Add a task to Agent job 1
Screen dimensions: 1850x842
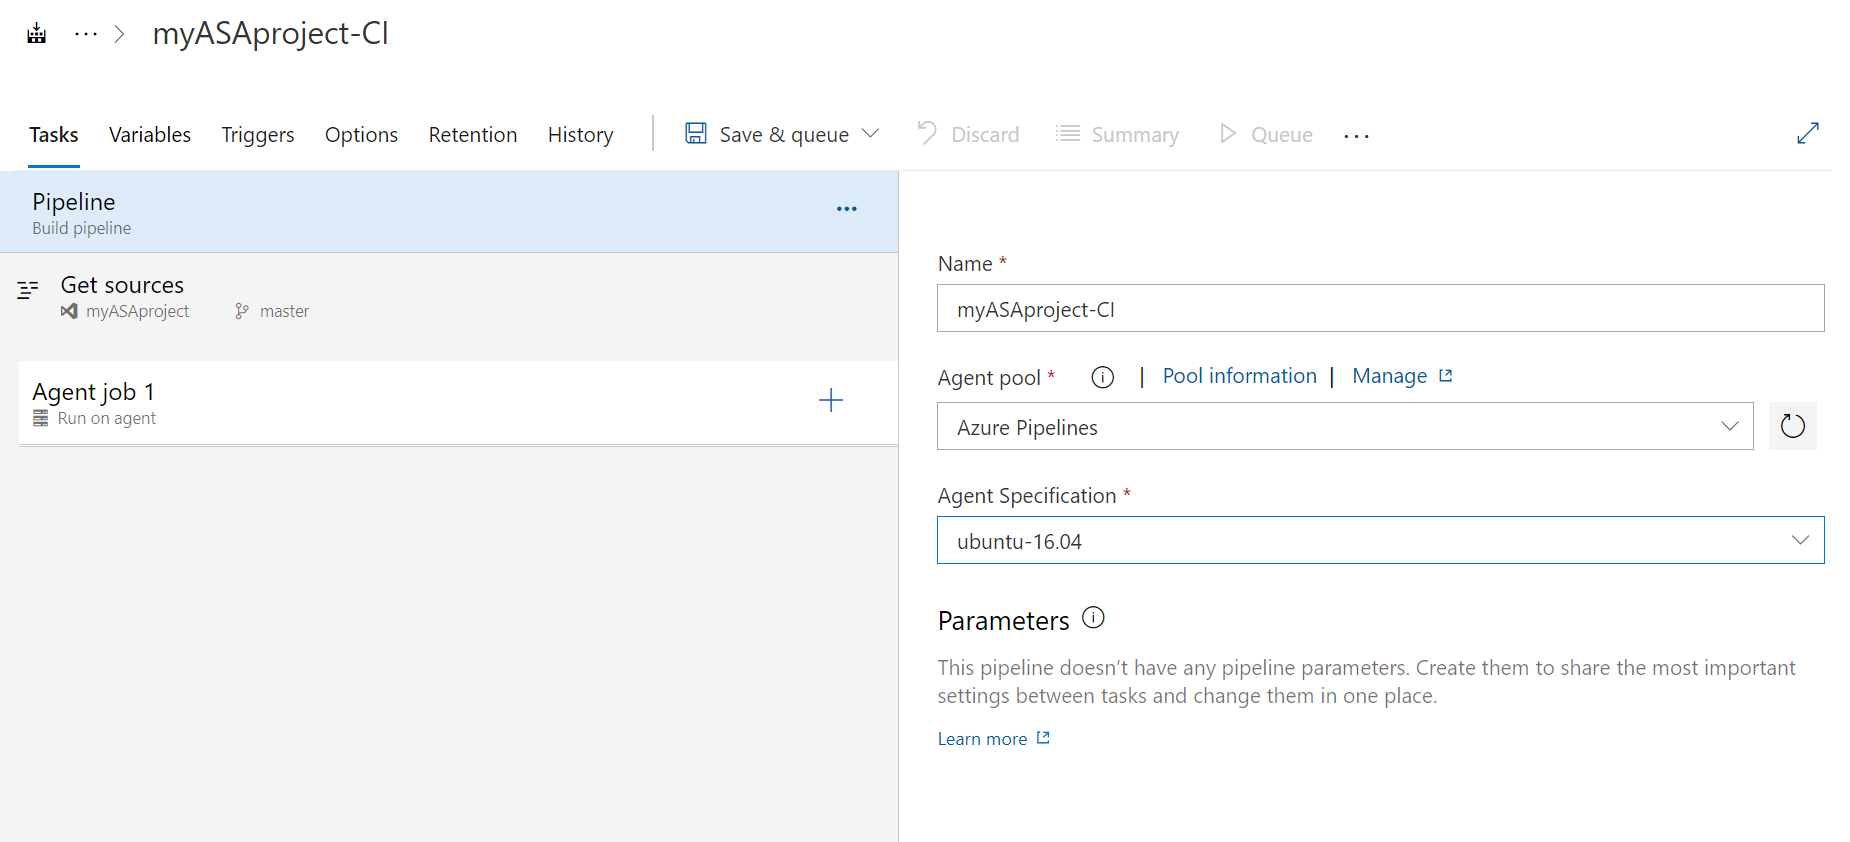830,401
